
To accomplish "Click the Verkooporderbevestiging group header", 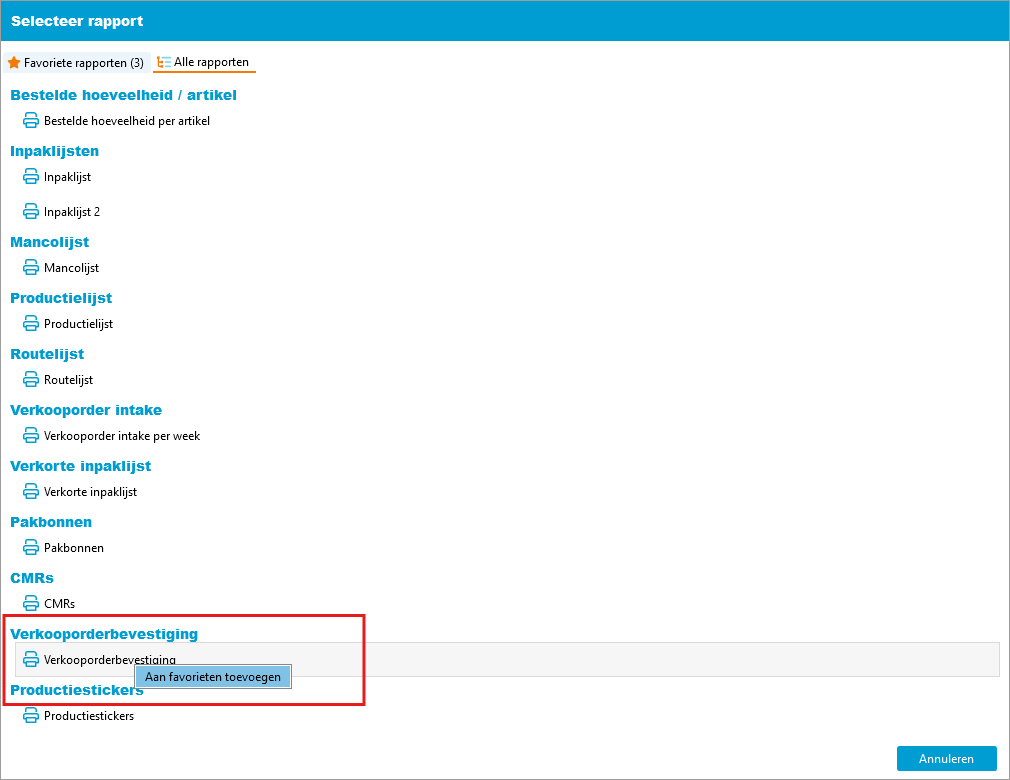I will tap(104, 634).
